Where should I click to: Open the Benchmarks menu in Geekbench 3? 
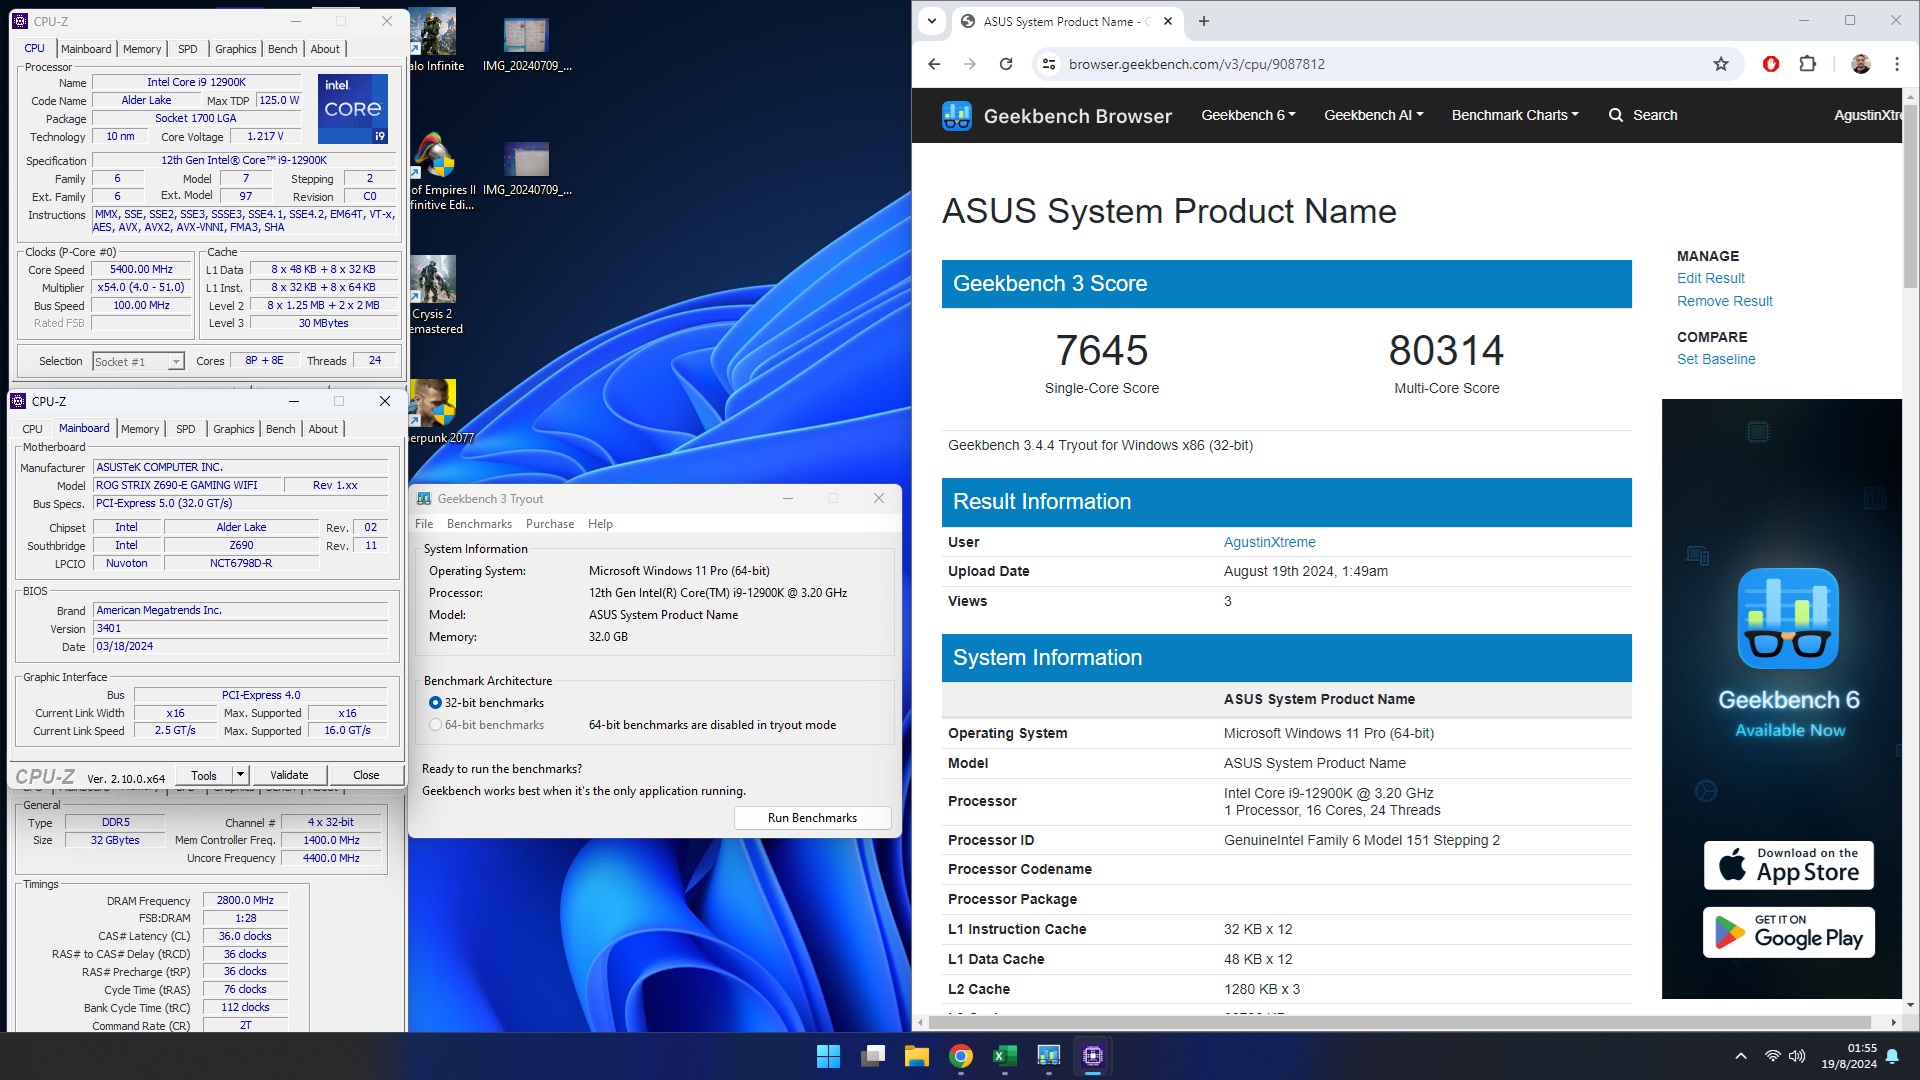click(479, 524)
